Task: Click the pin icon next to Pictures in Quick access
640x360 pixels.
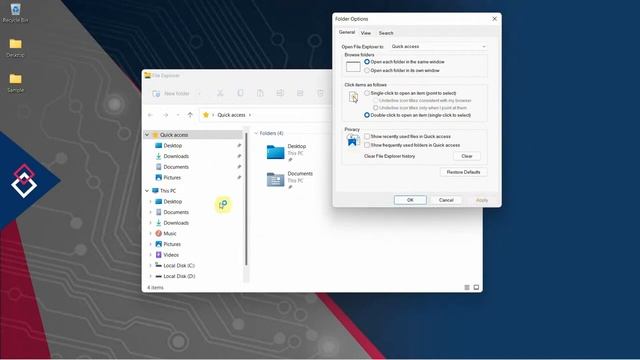Action: (239, 178)
